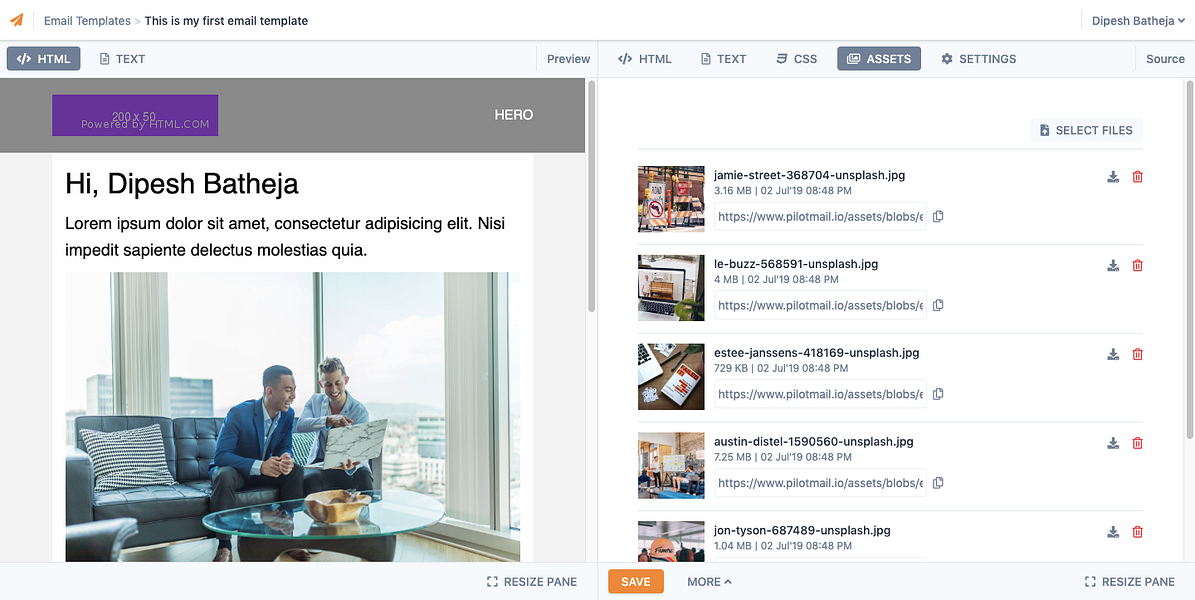The width and height of the screenshot is (1195, 600).
Task: Click RESIZE PANE under the preview
Action: (x=532, y=582)
